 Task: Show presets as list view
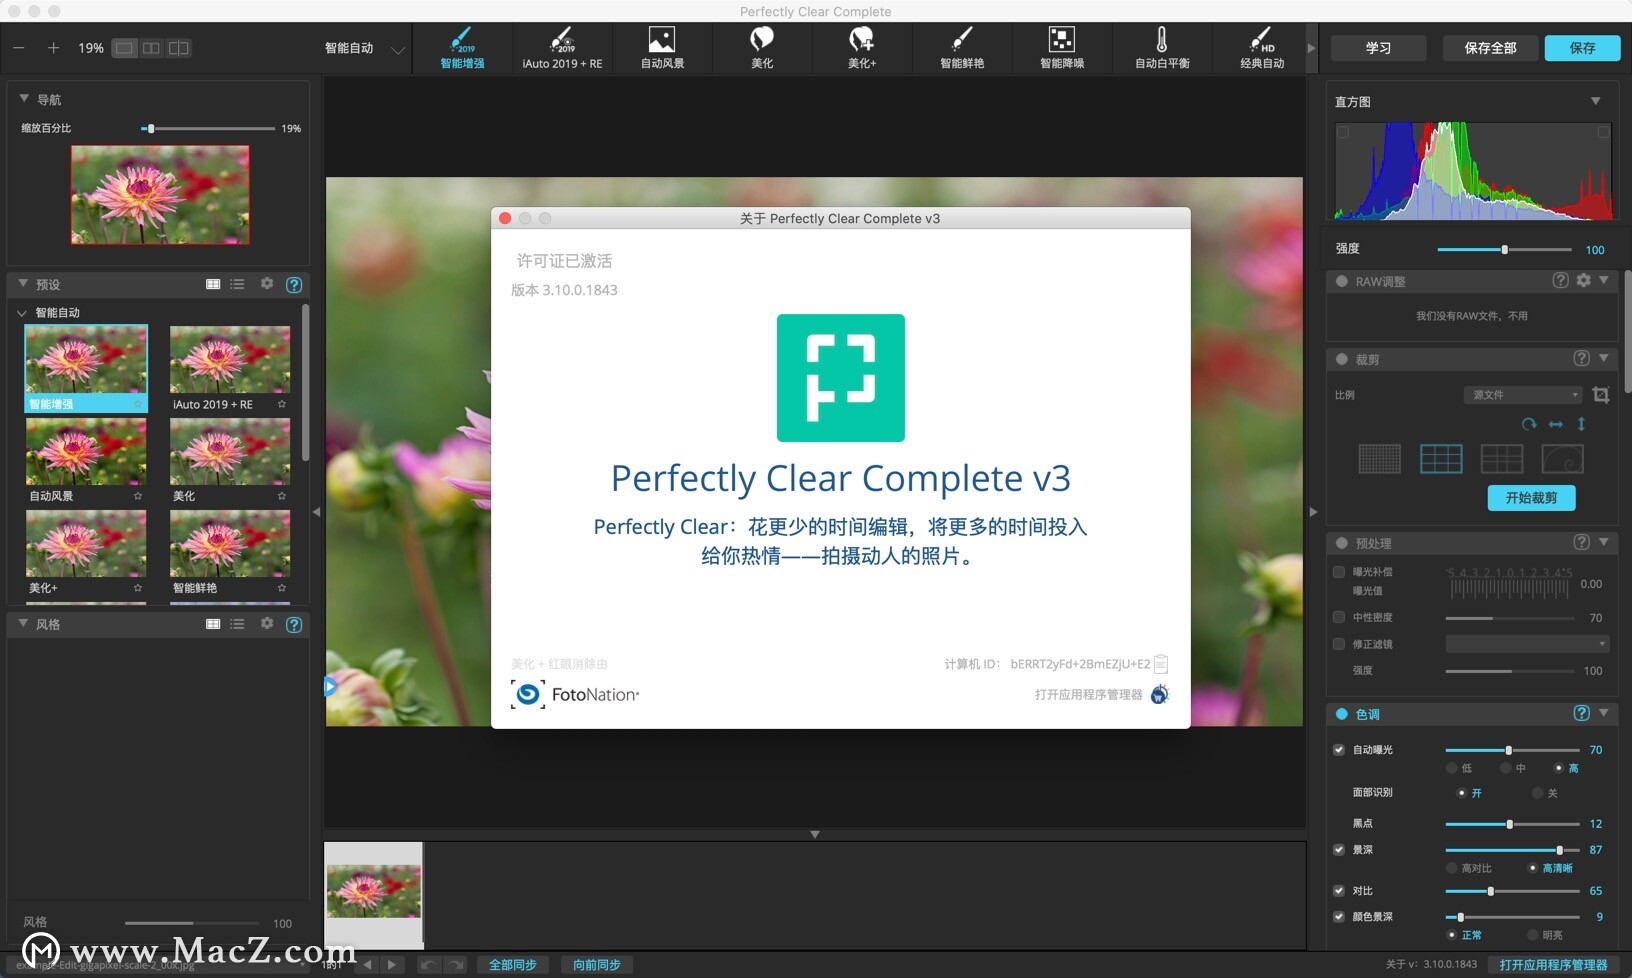pyautogui.click(x=237, y=285)
